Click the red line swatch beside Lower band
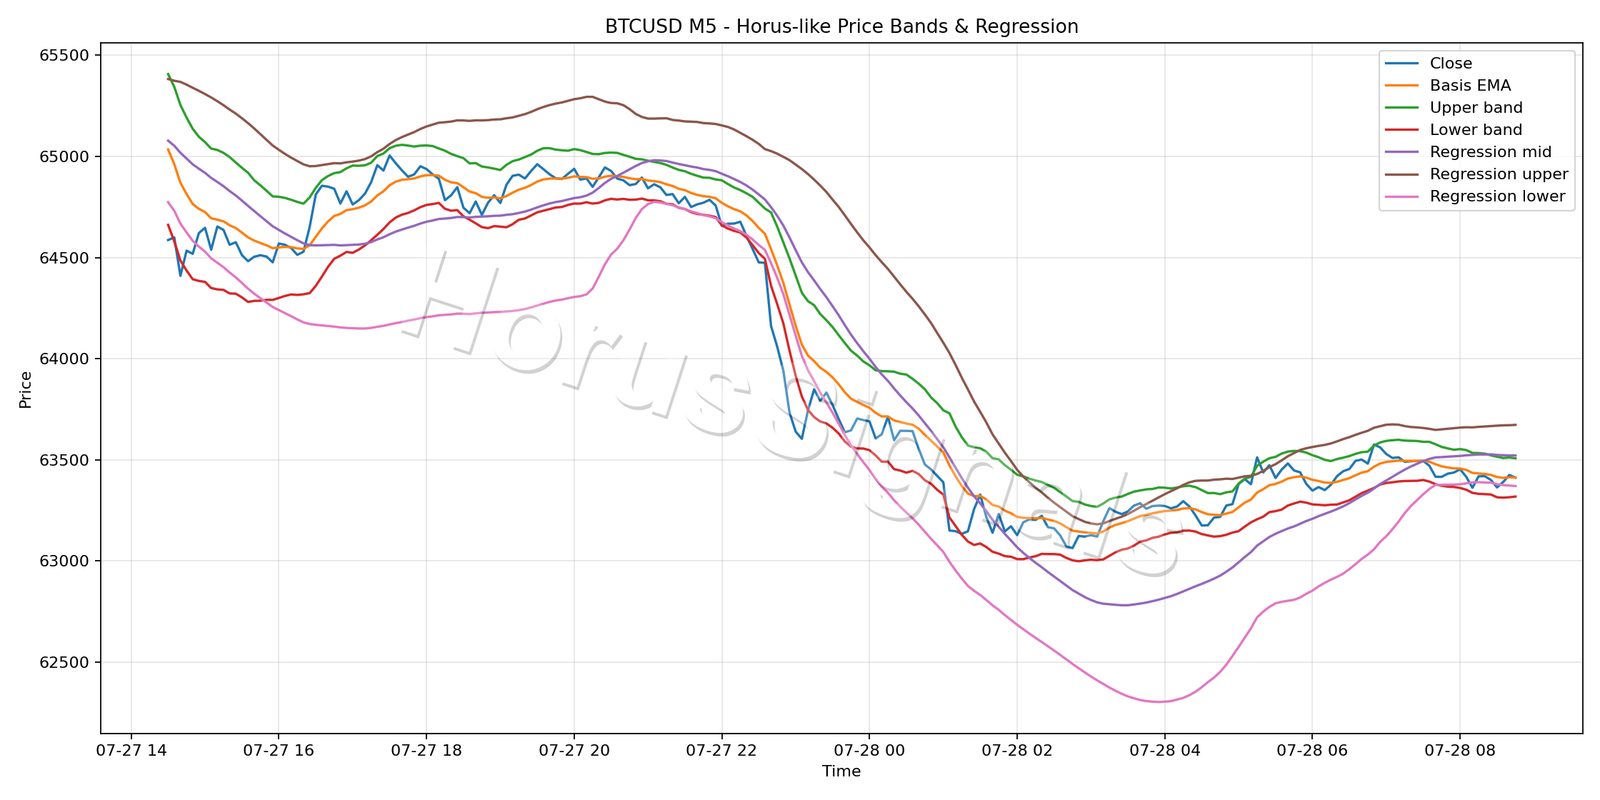This screenshot has width=1600, height=800. 1402,130
